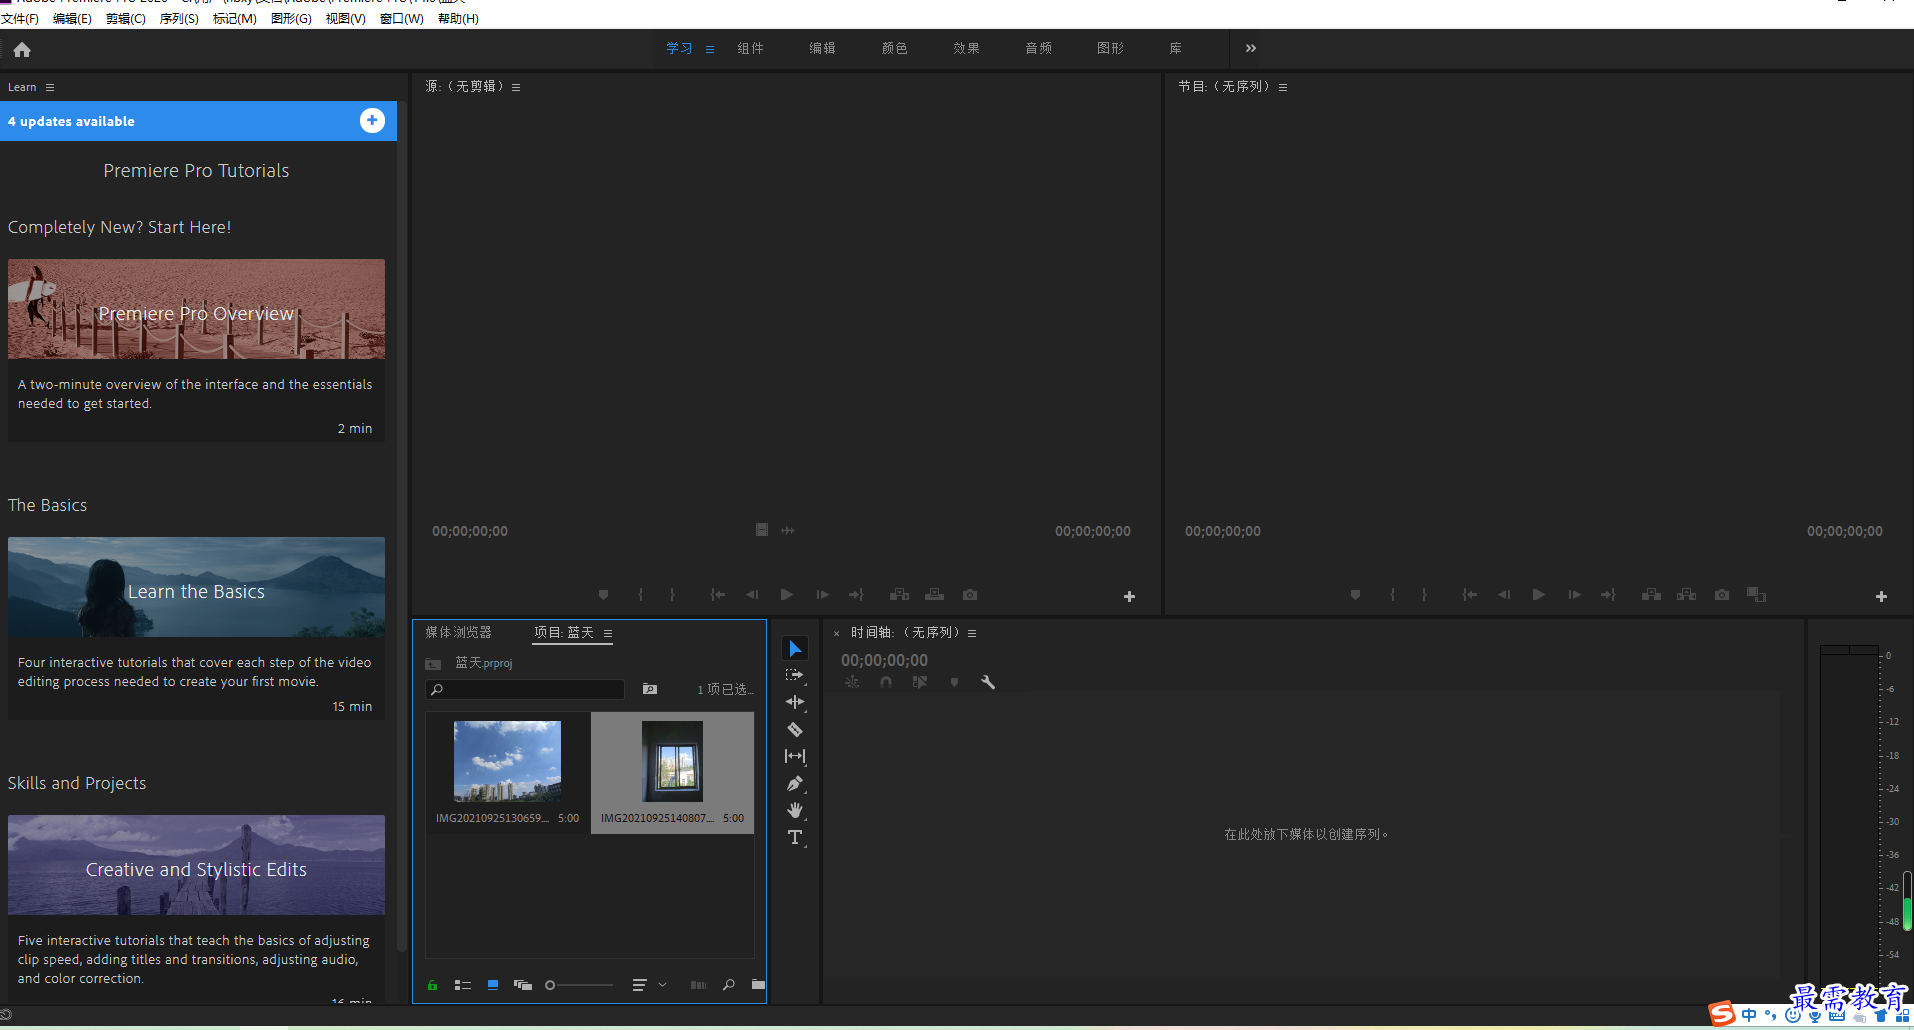Toggle Sogou Chinese/English mode 中 indicator
Viewport: 1914px width, 1030px height.
pyautogui.click(x=1749, y=1015)
